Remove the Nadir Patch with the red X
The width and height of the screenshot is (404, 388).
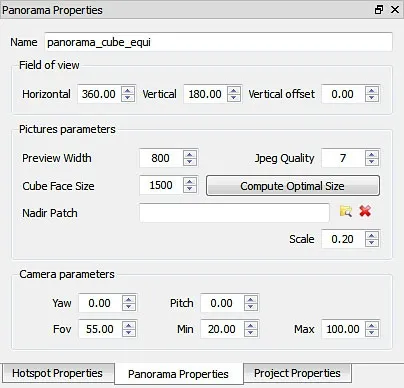pos(365,211)
